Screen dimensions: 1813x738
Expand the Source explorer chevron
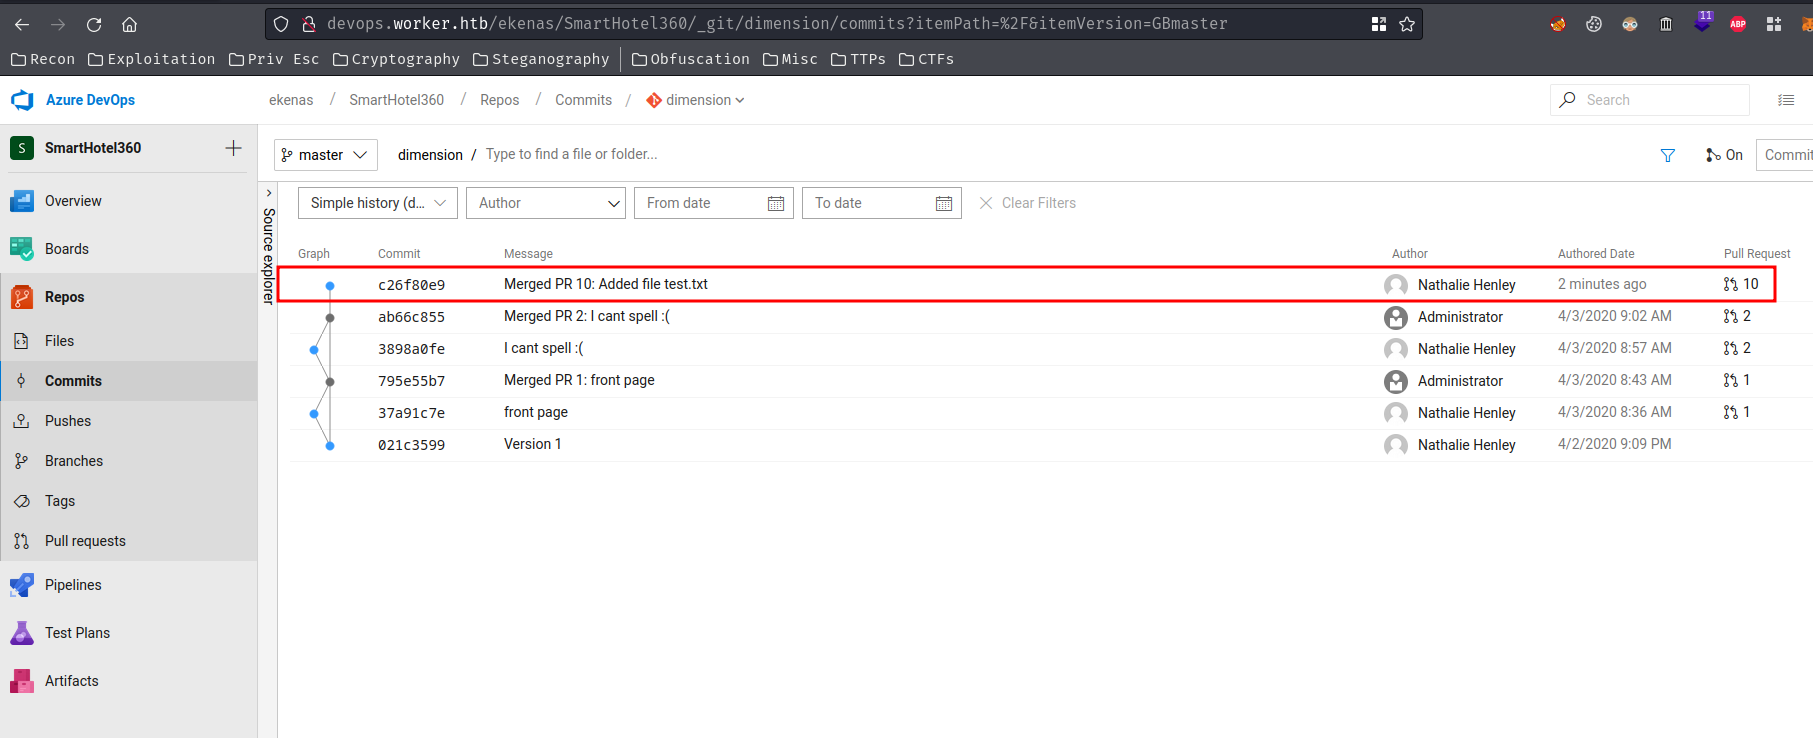pyautogui.click(x=268, y=193)
